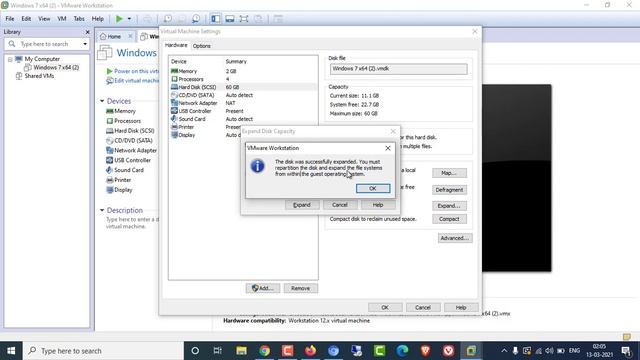Select Network Adapter in settings device list

(x=243, y=103)
